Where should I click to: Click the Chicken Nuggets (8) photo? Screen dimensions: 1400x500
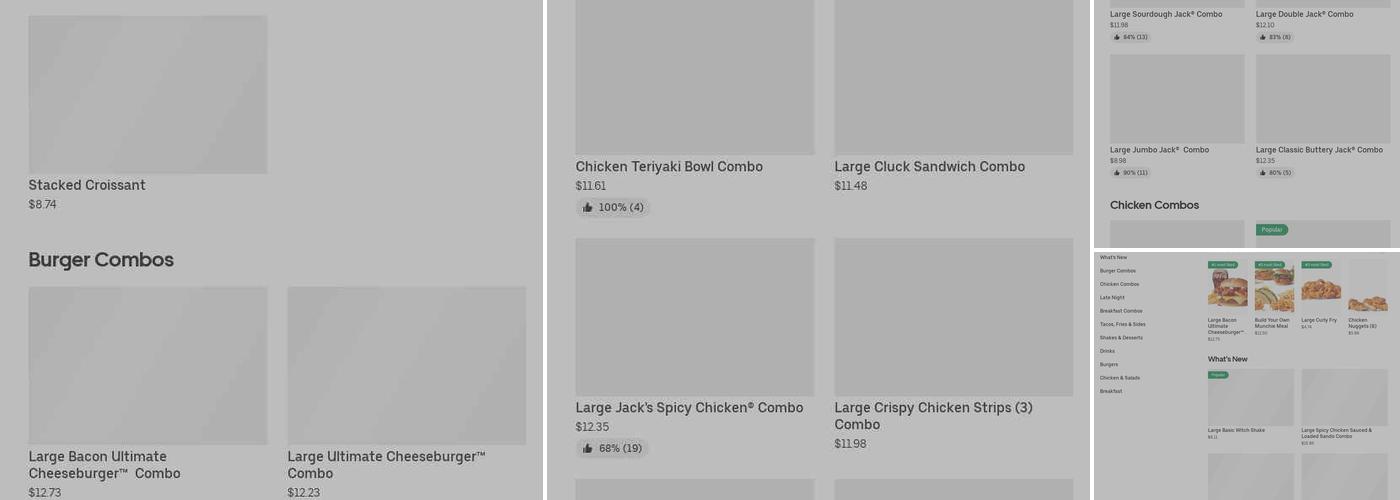[1367, 288]
